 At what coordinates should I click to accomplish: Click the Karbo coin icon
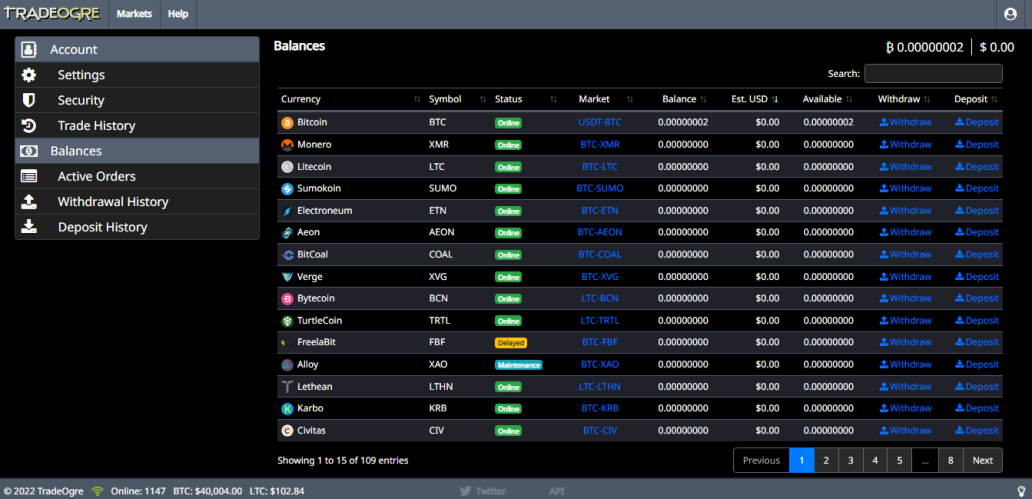[x=287, y=409]
